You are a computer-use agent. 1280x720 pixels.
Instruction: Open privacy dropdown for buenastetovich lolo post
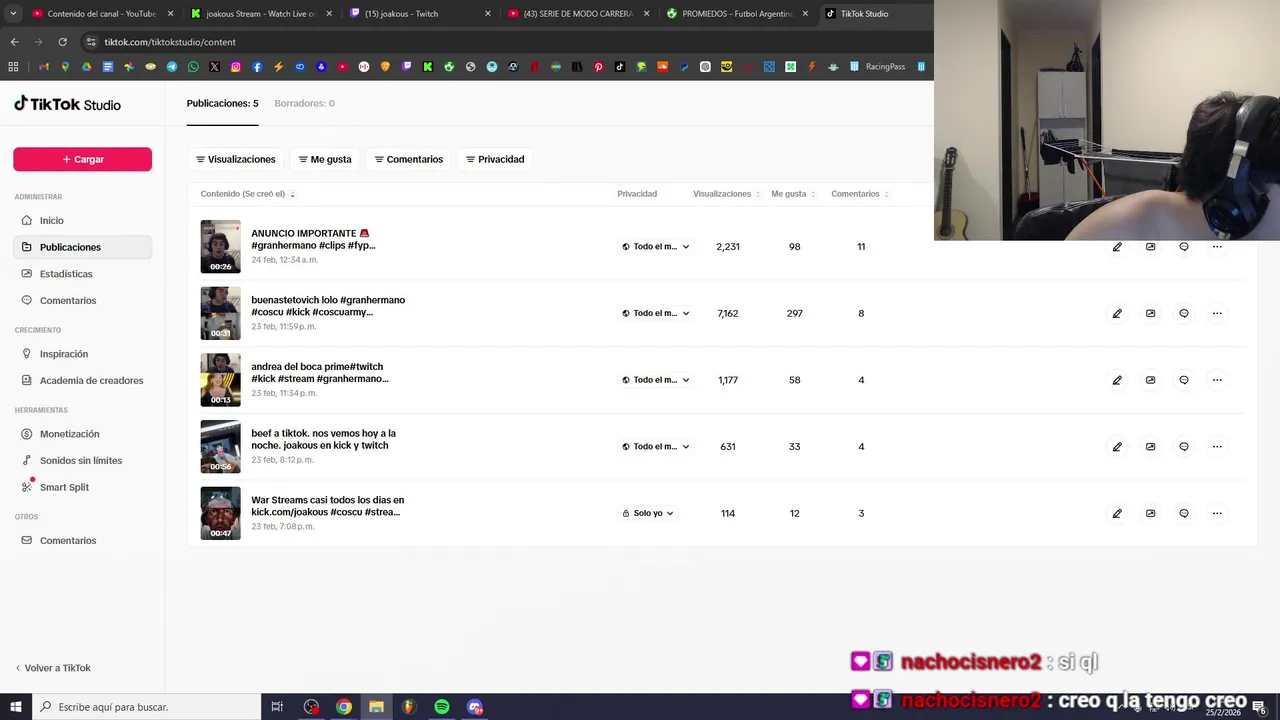pos(656,313)
